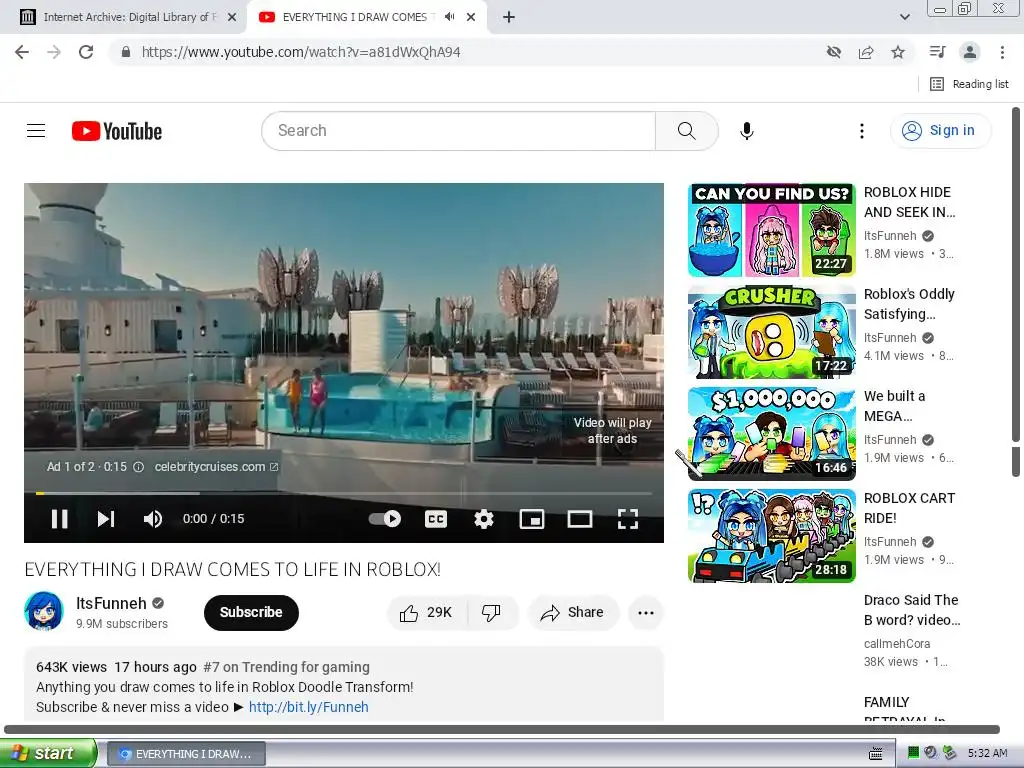The width and height of the screenshot is (1024, 768).
Task: Open ItsFunneh channel avatar
Action: click(x=44, y=611)
